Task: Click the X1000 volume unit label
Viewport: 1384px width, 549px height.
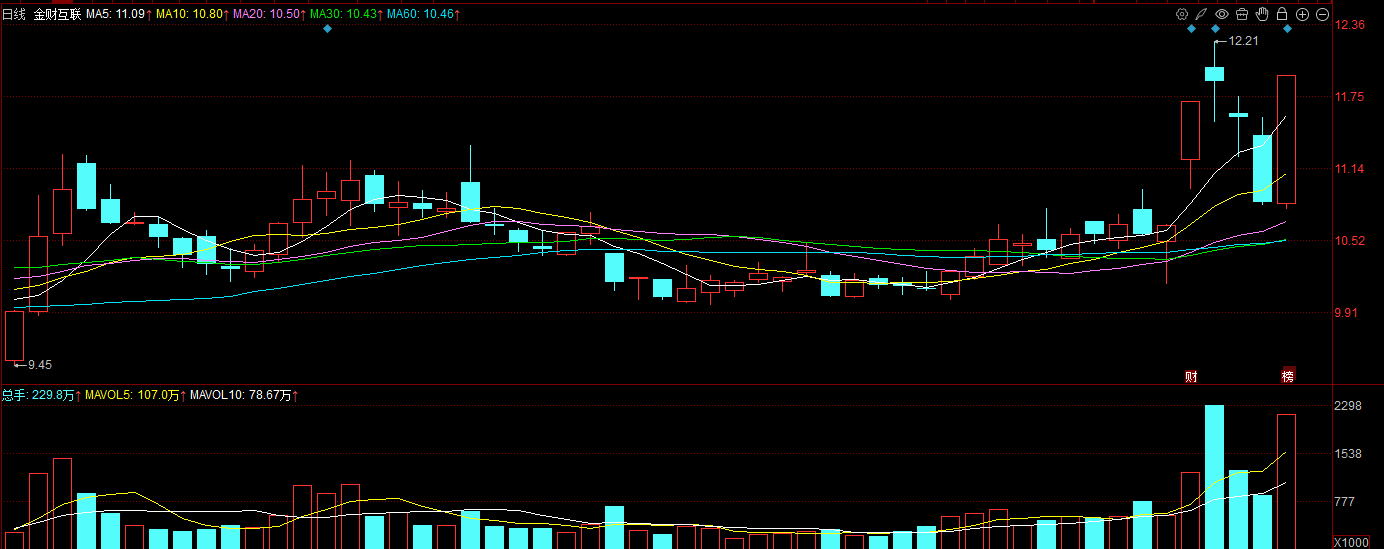Action: (1352, 542)
